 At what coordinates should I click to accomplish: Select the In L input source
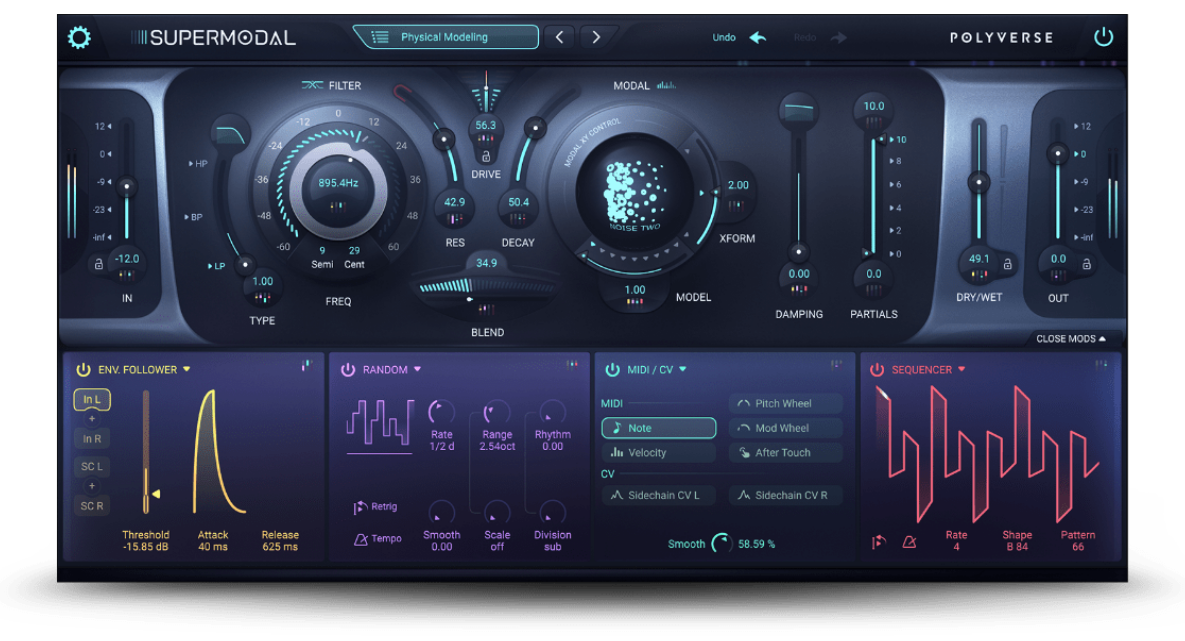tap(91, 399)
